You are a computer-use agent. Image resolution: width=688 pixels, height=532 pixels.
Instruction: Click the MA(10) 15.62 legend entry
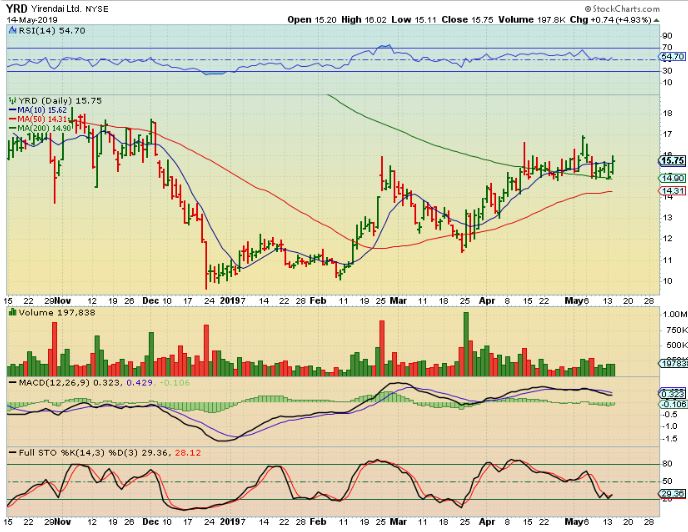coord(38,110)
